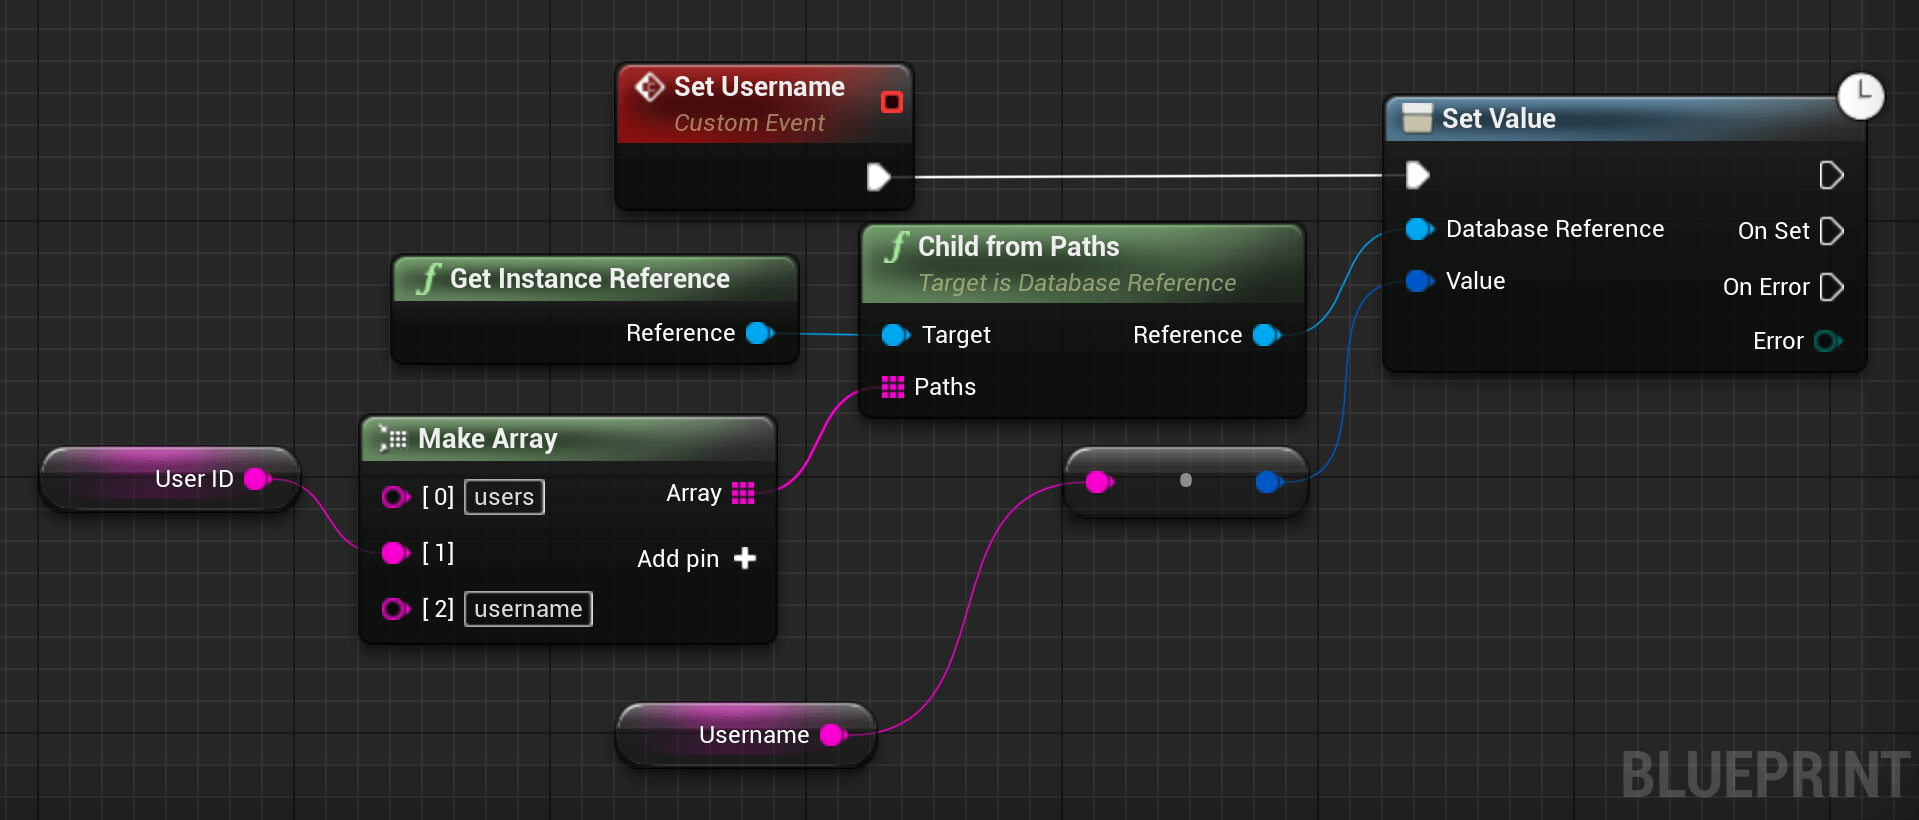Click the Set Username execution output pin
1919x820 pixels.
click(x=878, y=177)
